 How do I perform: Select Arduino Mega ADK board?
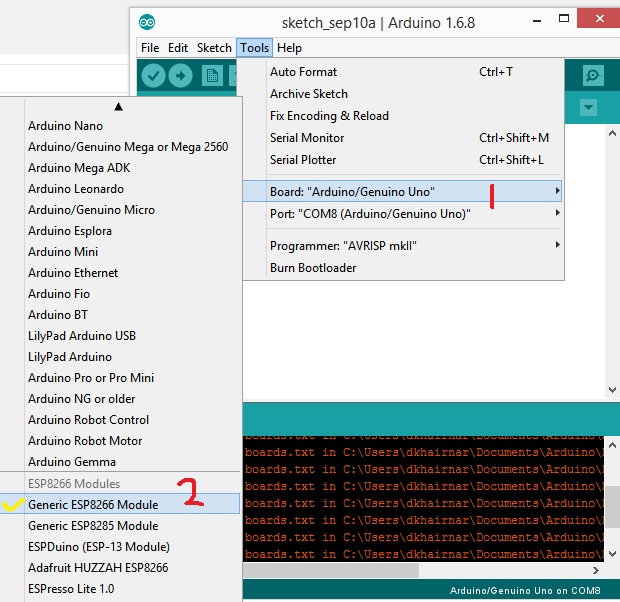pyautogui.click(x=120, y=168)
